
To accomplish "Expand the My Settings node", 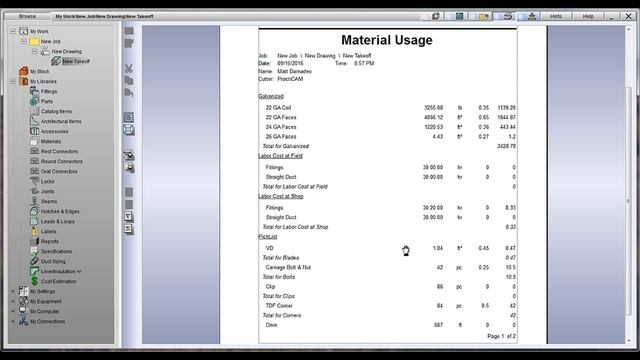I will (x=13, y=291).
